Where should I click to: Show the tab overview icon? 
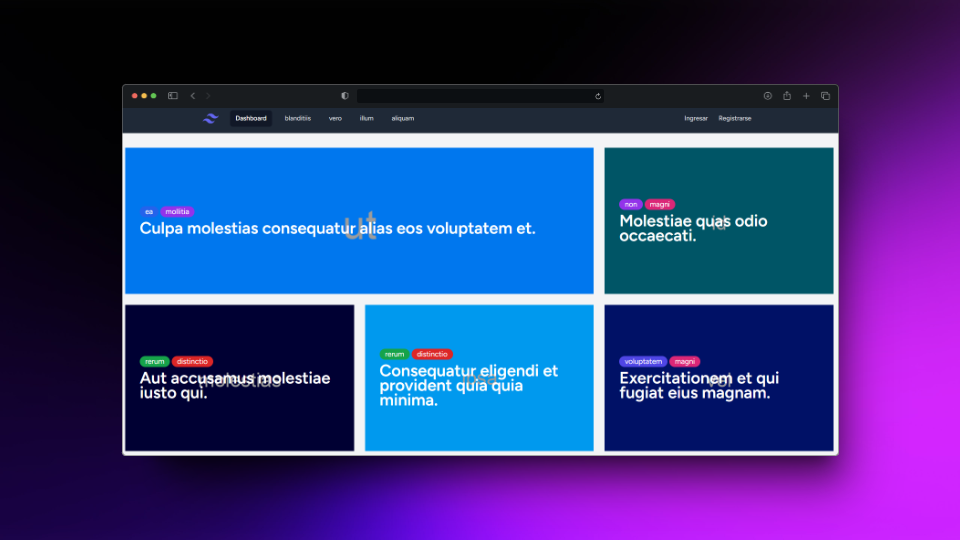[x=825, y=96]
